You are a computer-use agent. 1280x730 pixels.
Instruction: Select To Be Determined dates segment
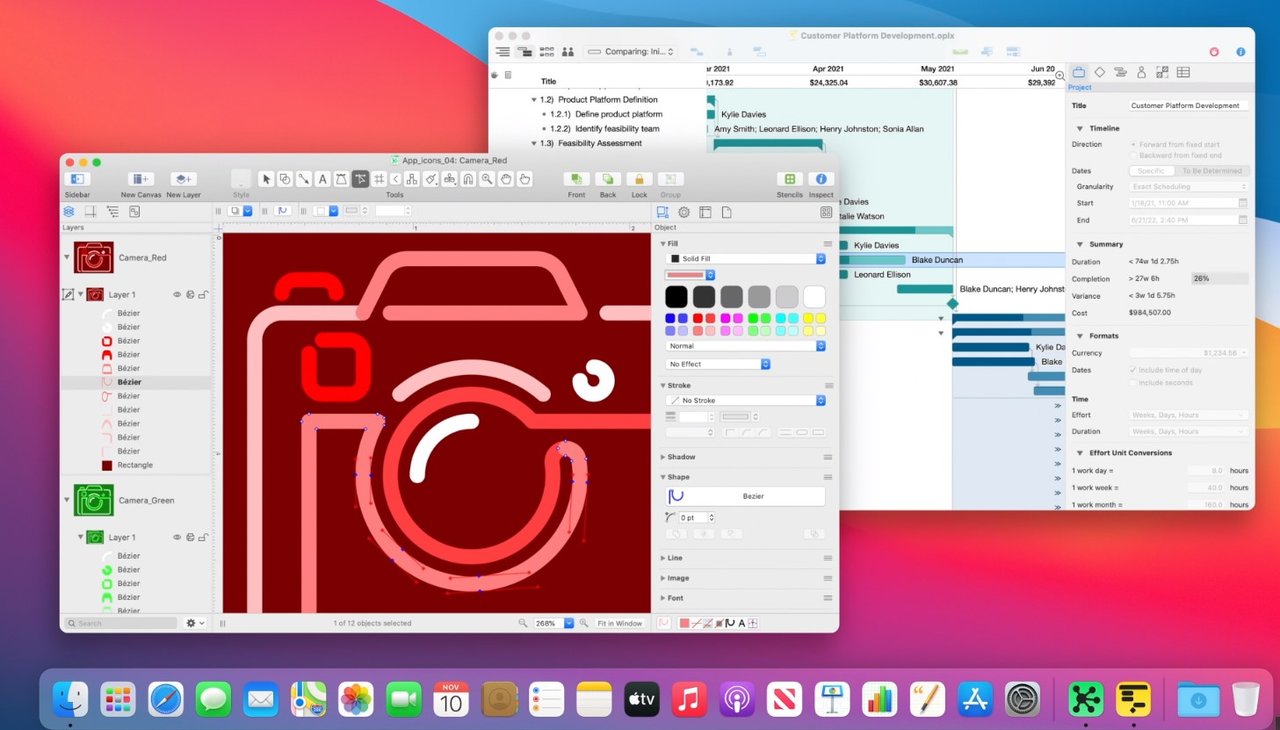tap(1211, 171)
